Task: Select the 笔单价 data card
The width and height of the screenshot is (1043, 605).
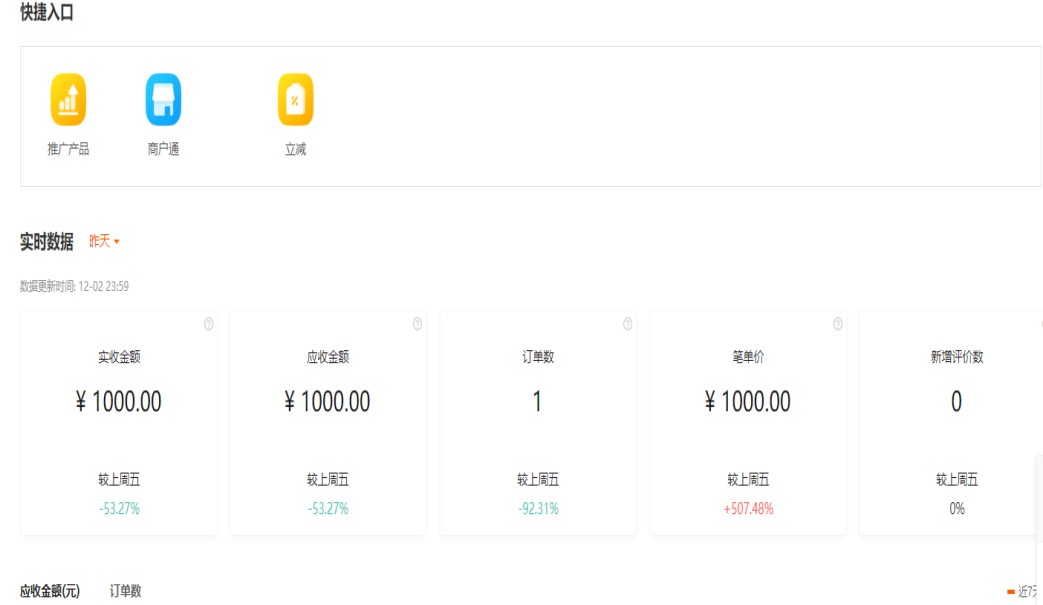Action: [748, 422]
